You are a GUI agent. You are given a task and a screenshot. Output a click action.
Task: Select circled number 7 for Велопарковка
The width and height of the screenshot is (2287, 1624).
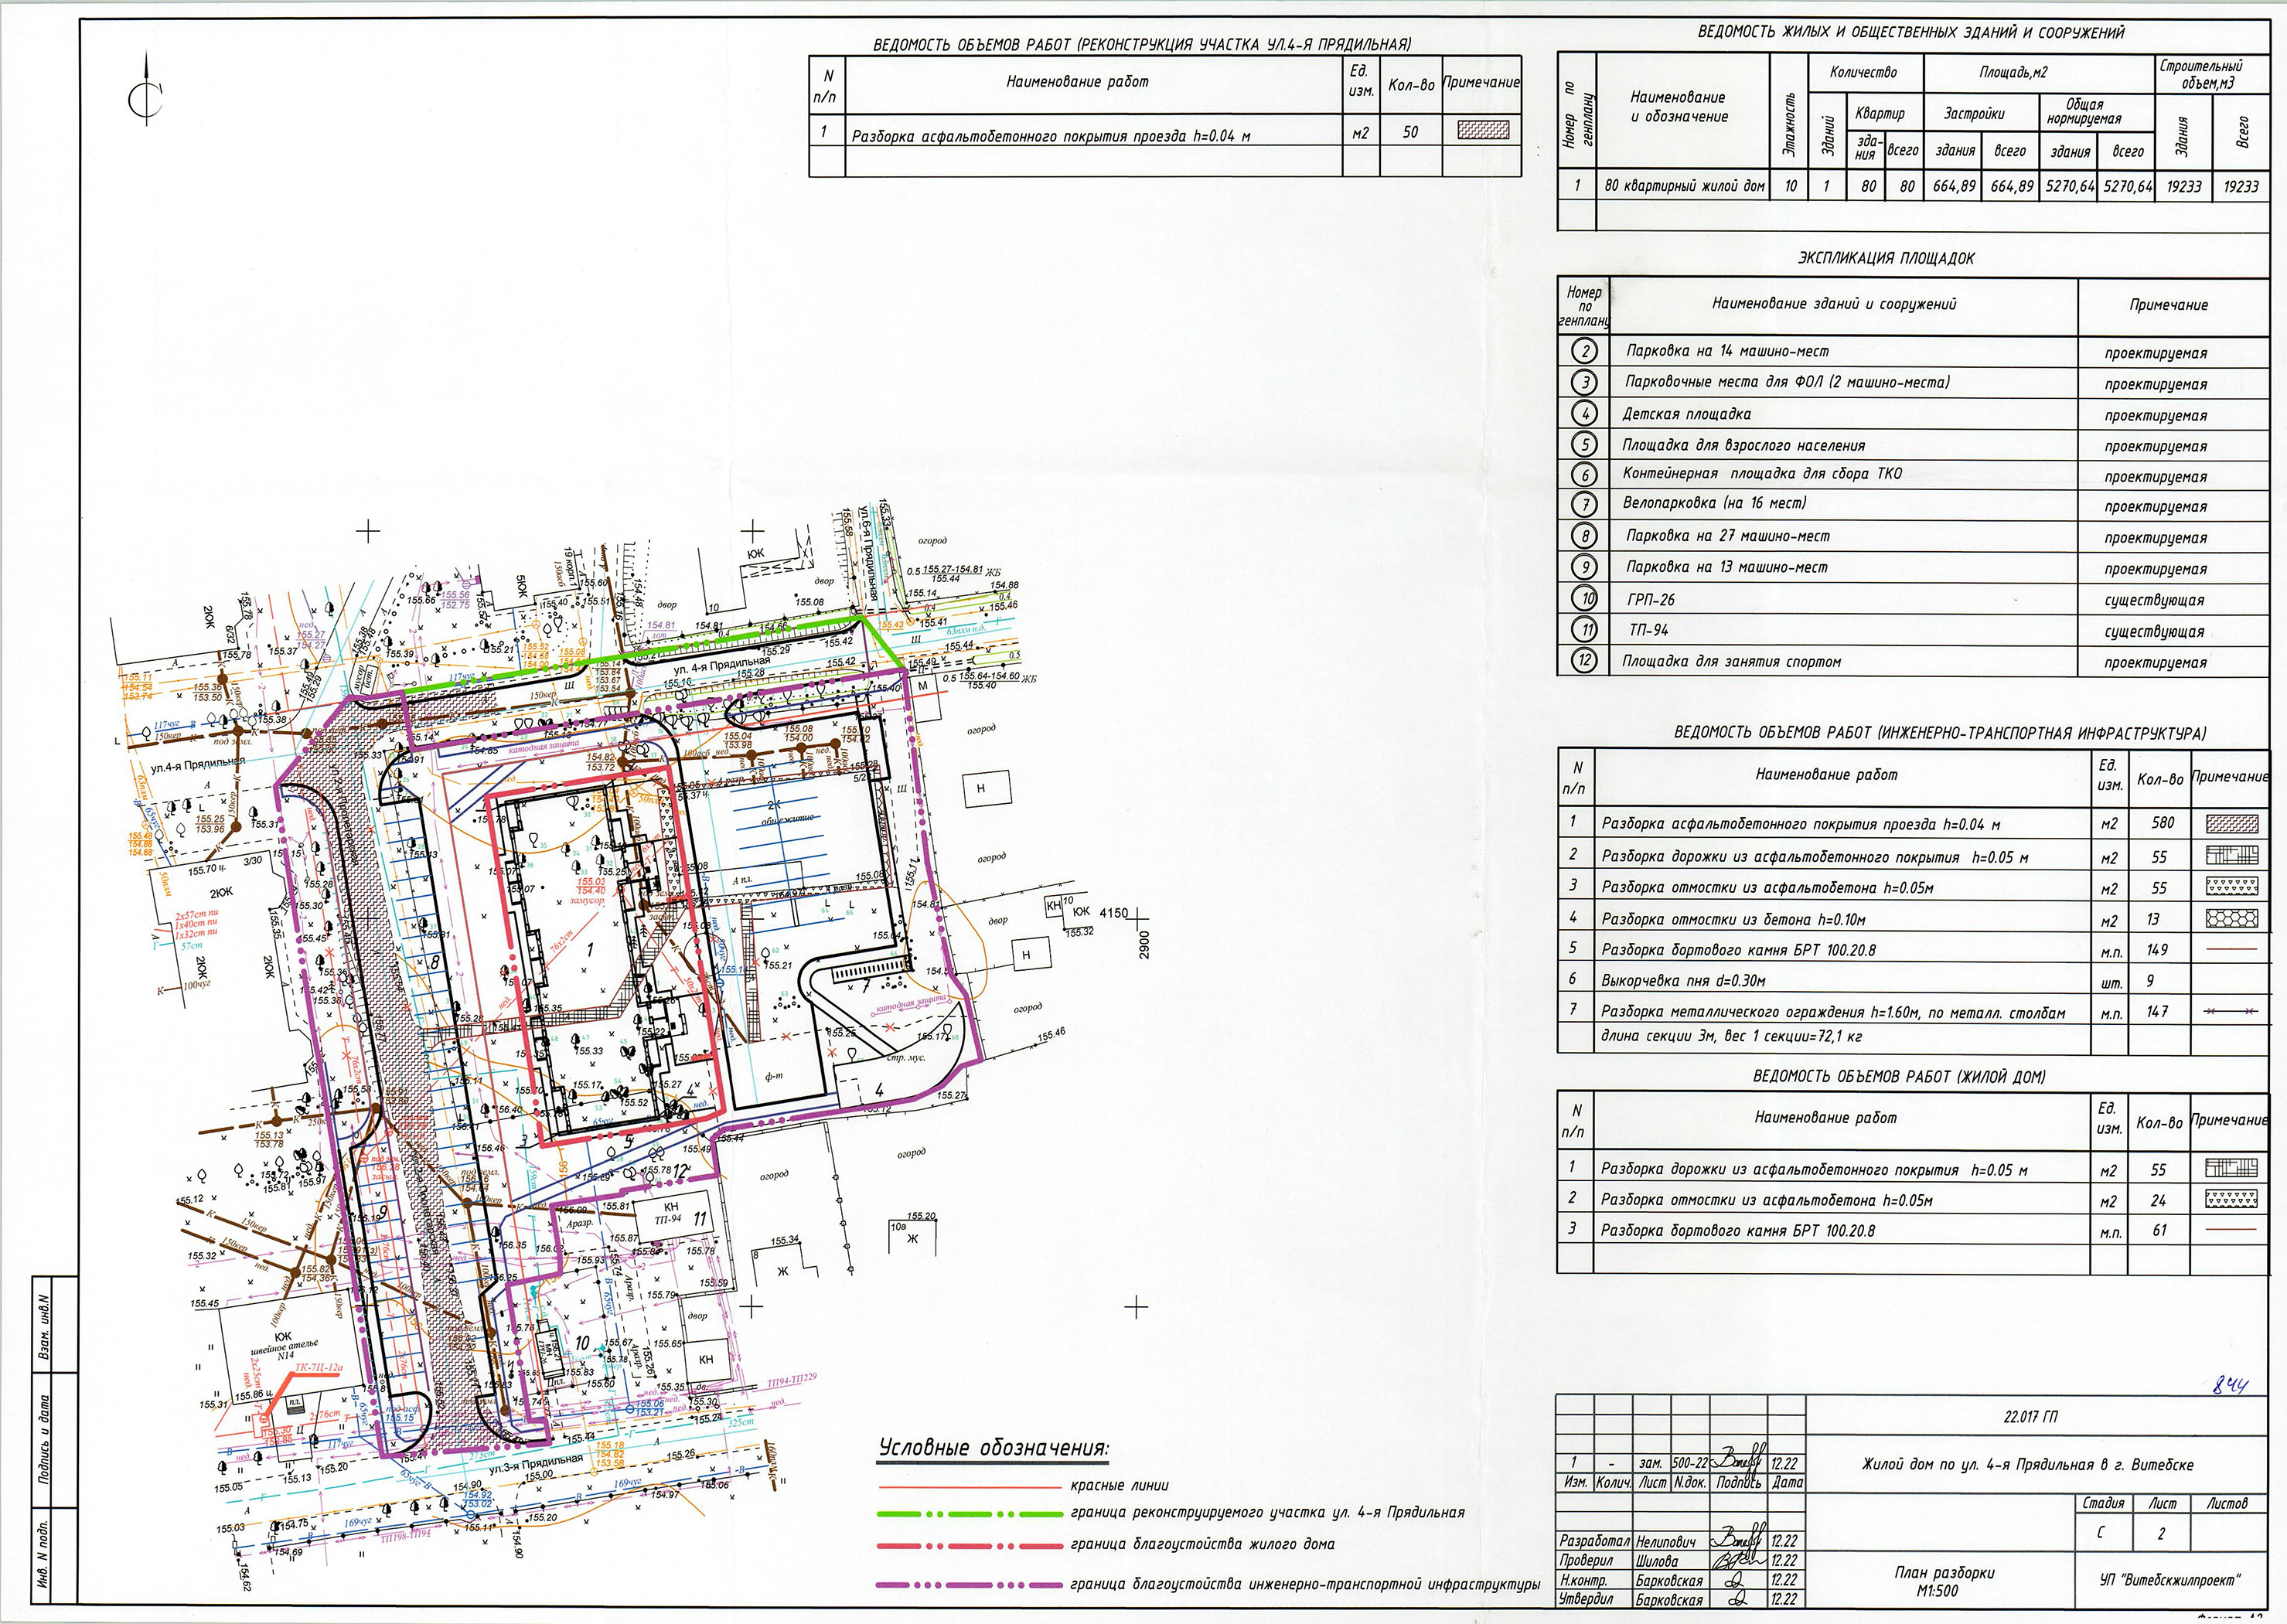(1585, 504)
